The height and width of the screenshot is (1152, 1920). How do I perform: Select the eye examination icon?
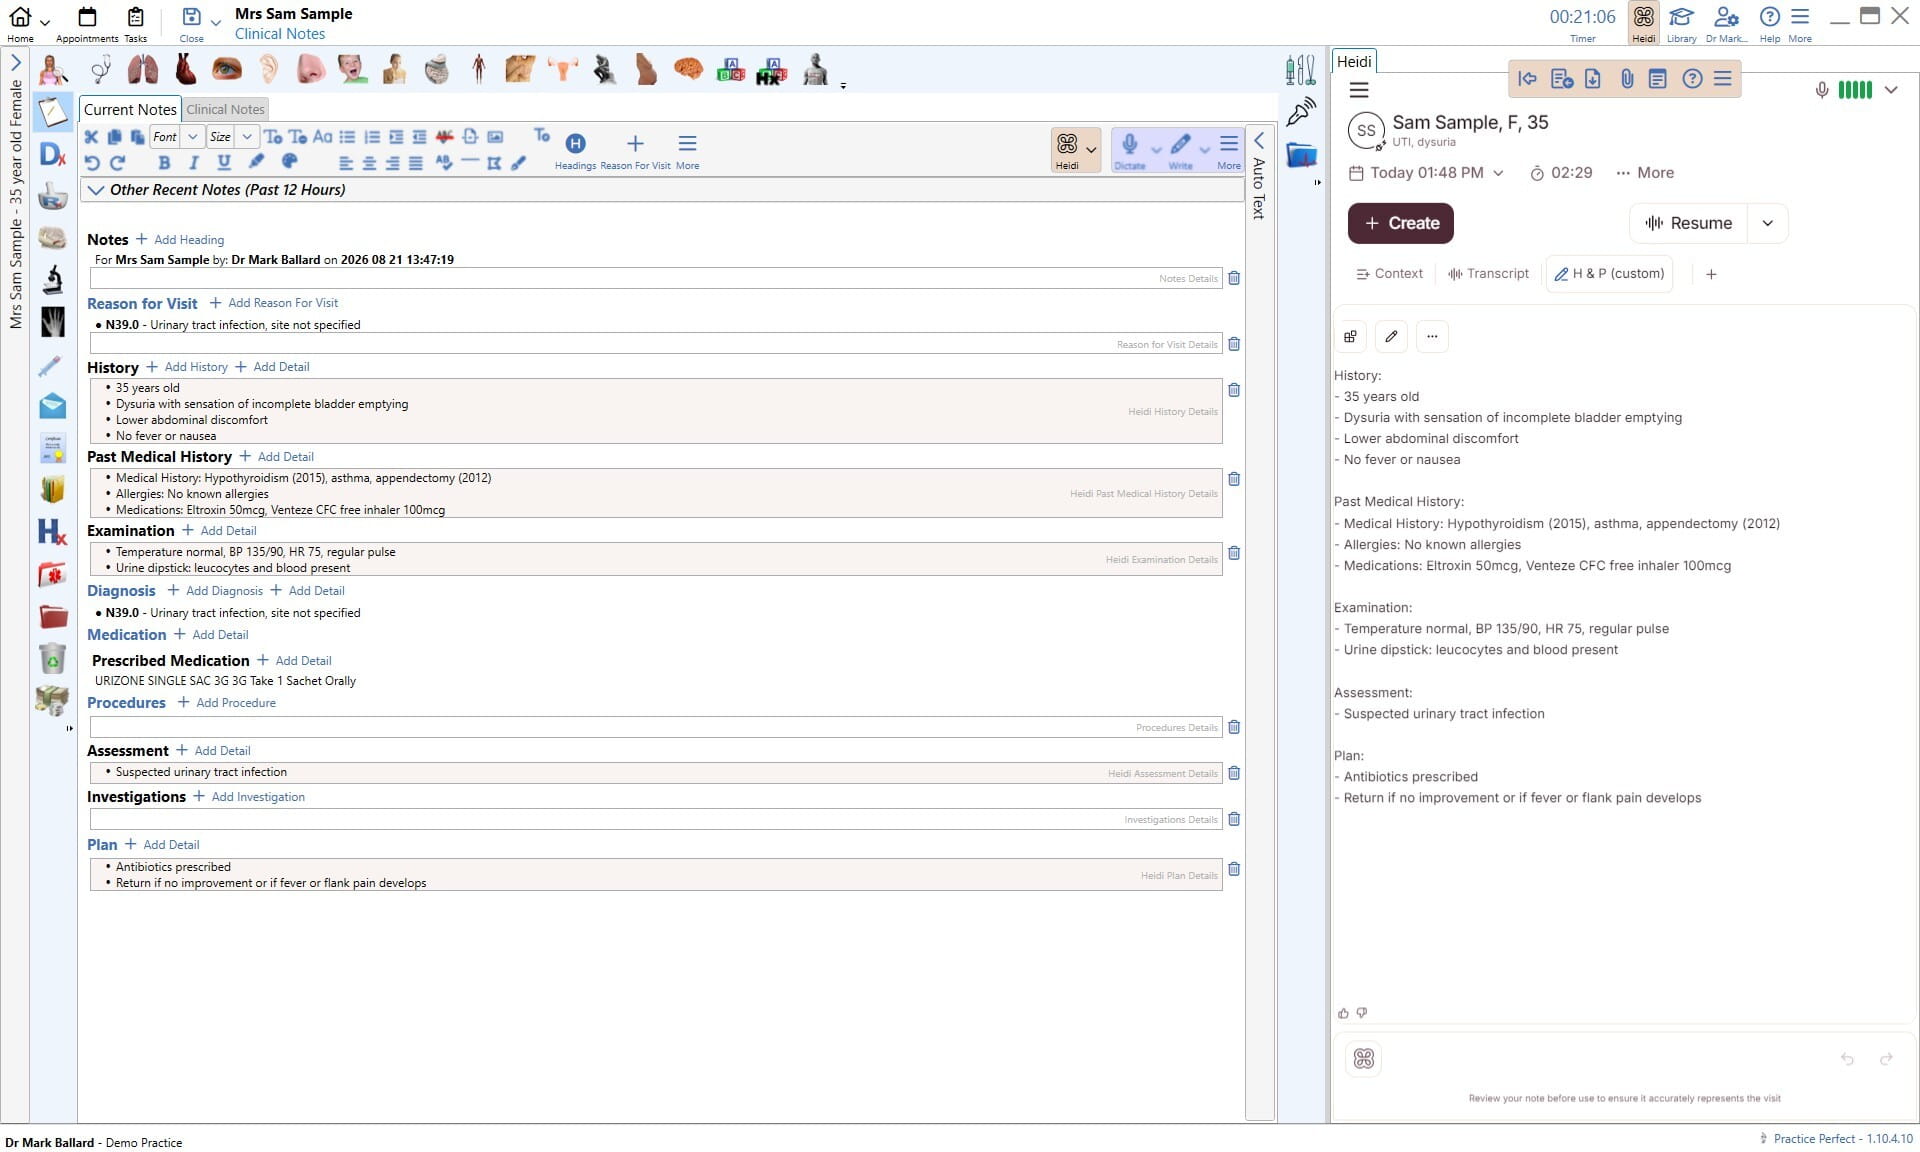[227, 69]
